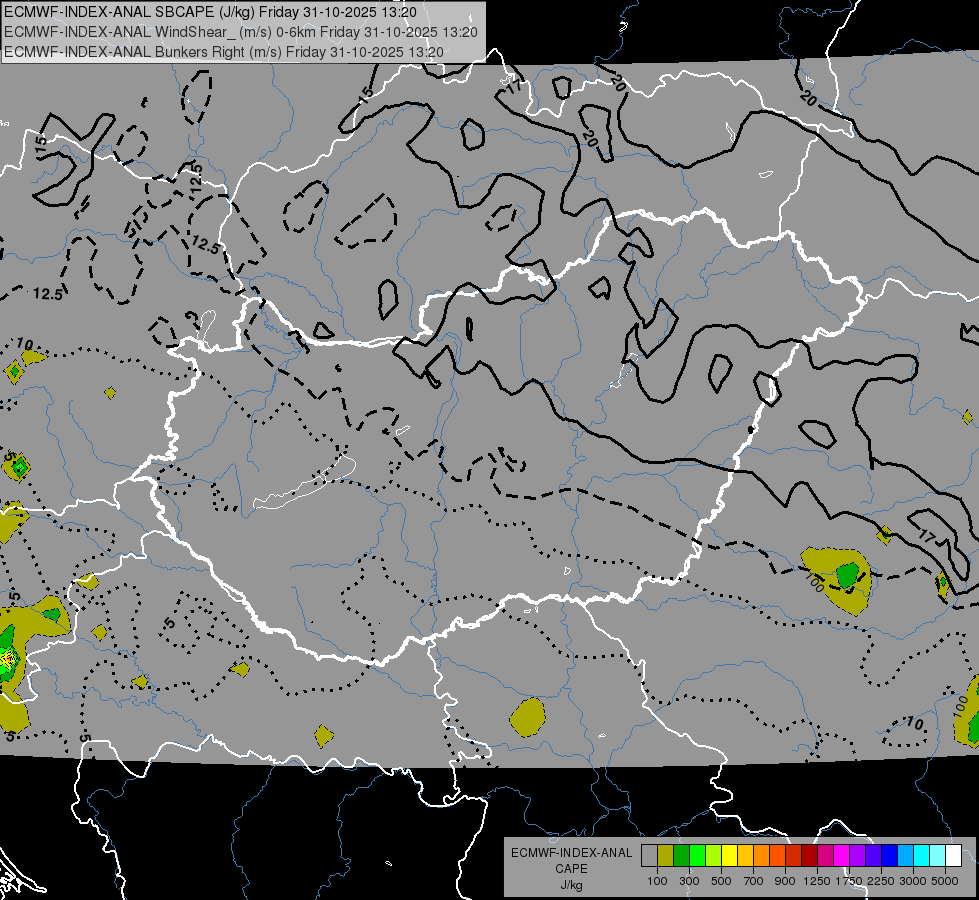Click the WindShear_ 0-6km title line

240,32
